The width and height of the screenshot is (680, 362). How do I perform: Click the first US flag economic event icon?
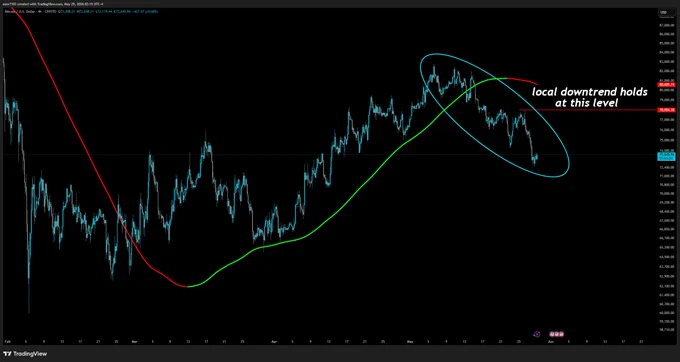click(551, 334)
